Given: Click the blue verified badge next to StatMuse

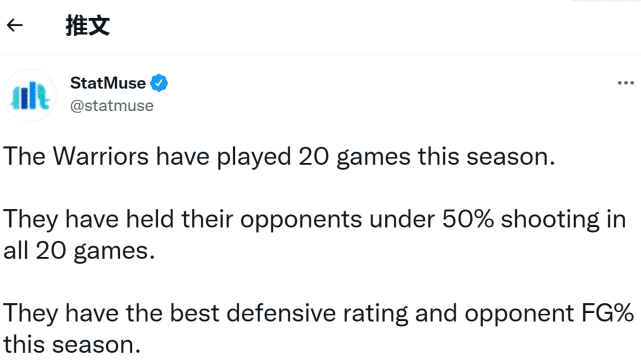Looking at the screenshot, I should (x=159, y=83).
